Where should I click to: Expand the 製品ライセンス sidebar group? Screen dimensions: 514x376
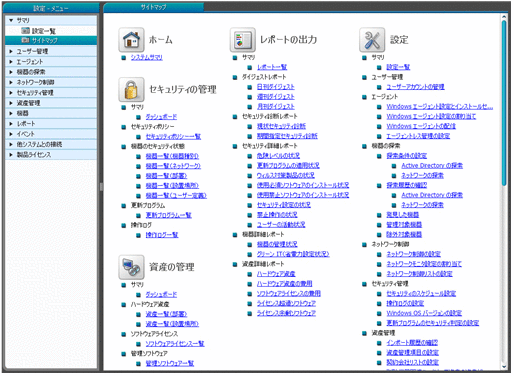[x=11, y=155]
